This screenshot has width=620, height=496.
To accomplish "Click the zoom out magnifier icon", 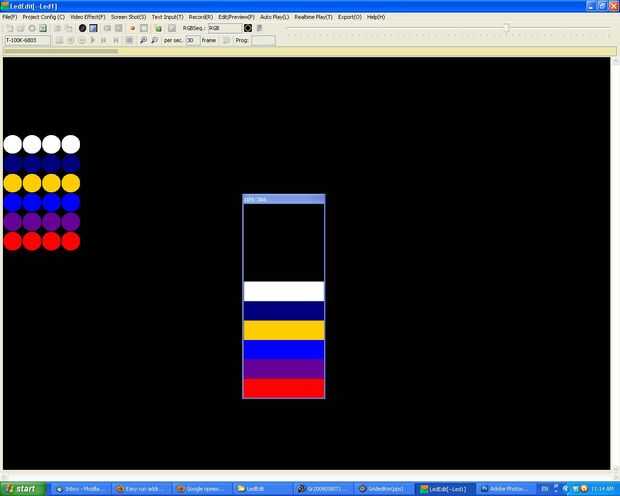I will click(155, 40).
